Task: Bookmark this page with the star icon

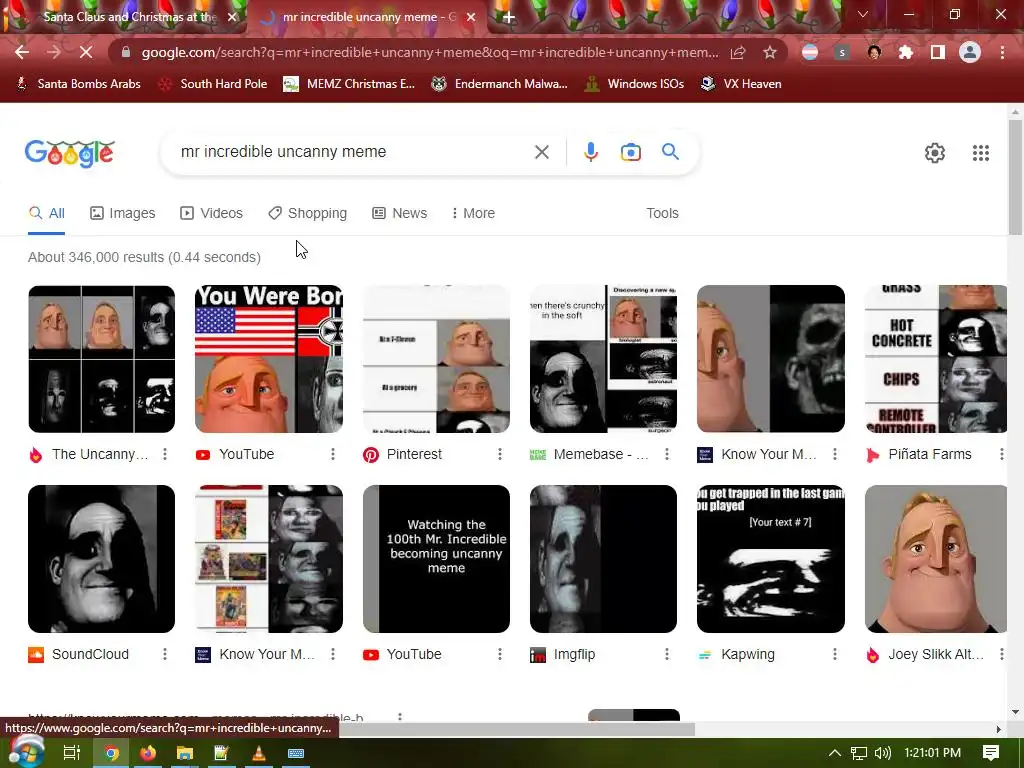Action: pos(770,52)
